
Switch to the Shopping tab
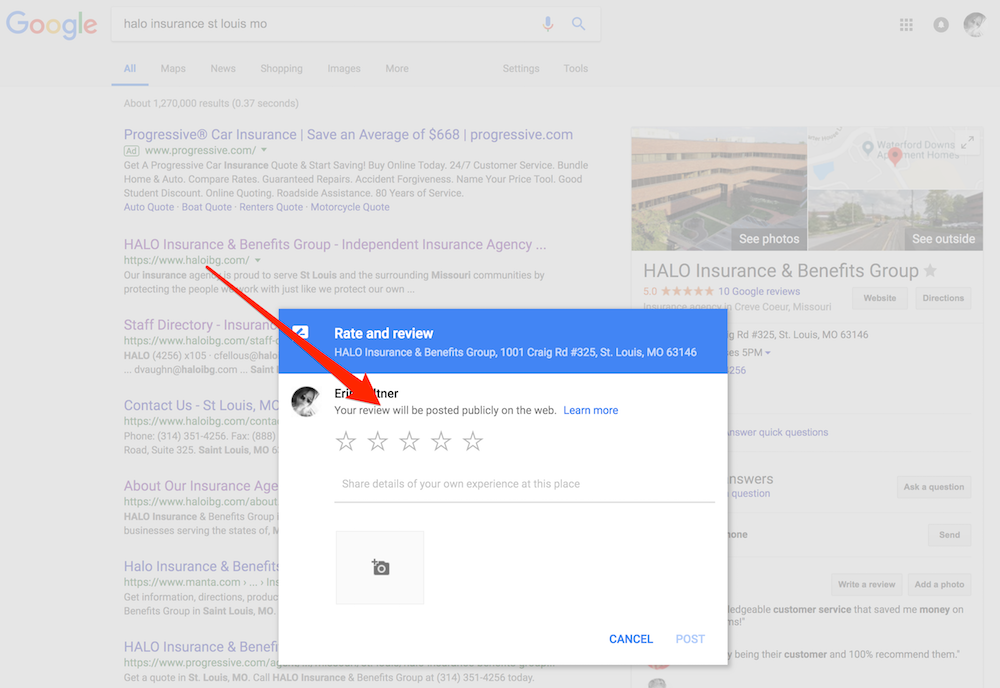point(281,69)
